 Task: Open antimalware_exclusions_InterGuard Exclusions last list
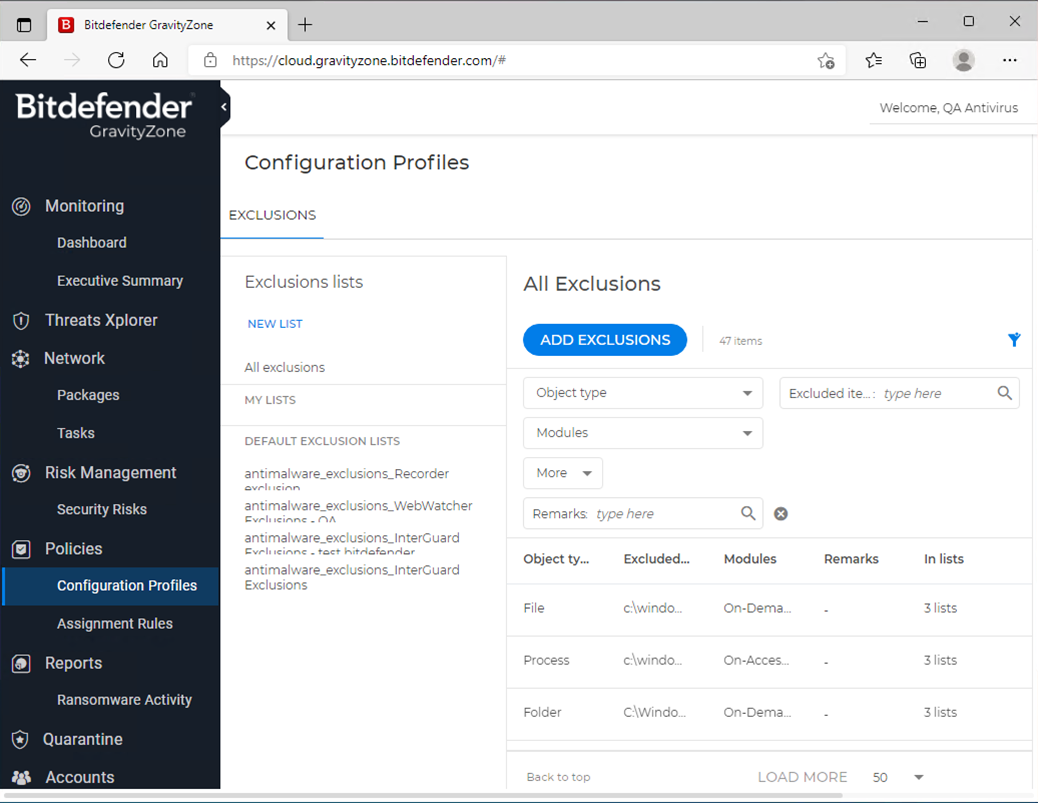(x=352, y=577)
